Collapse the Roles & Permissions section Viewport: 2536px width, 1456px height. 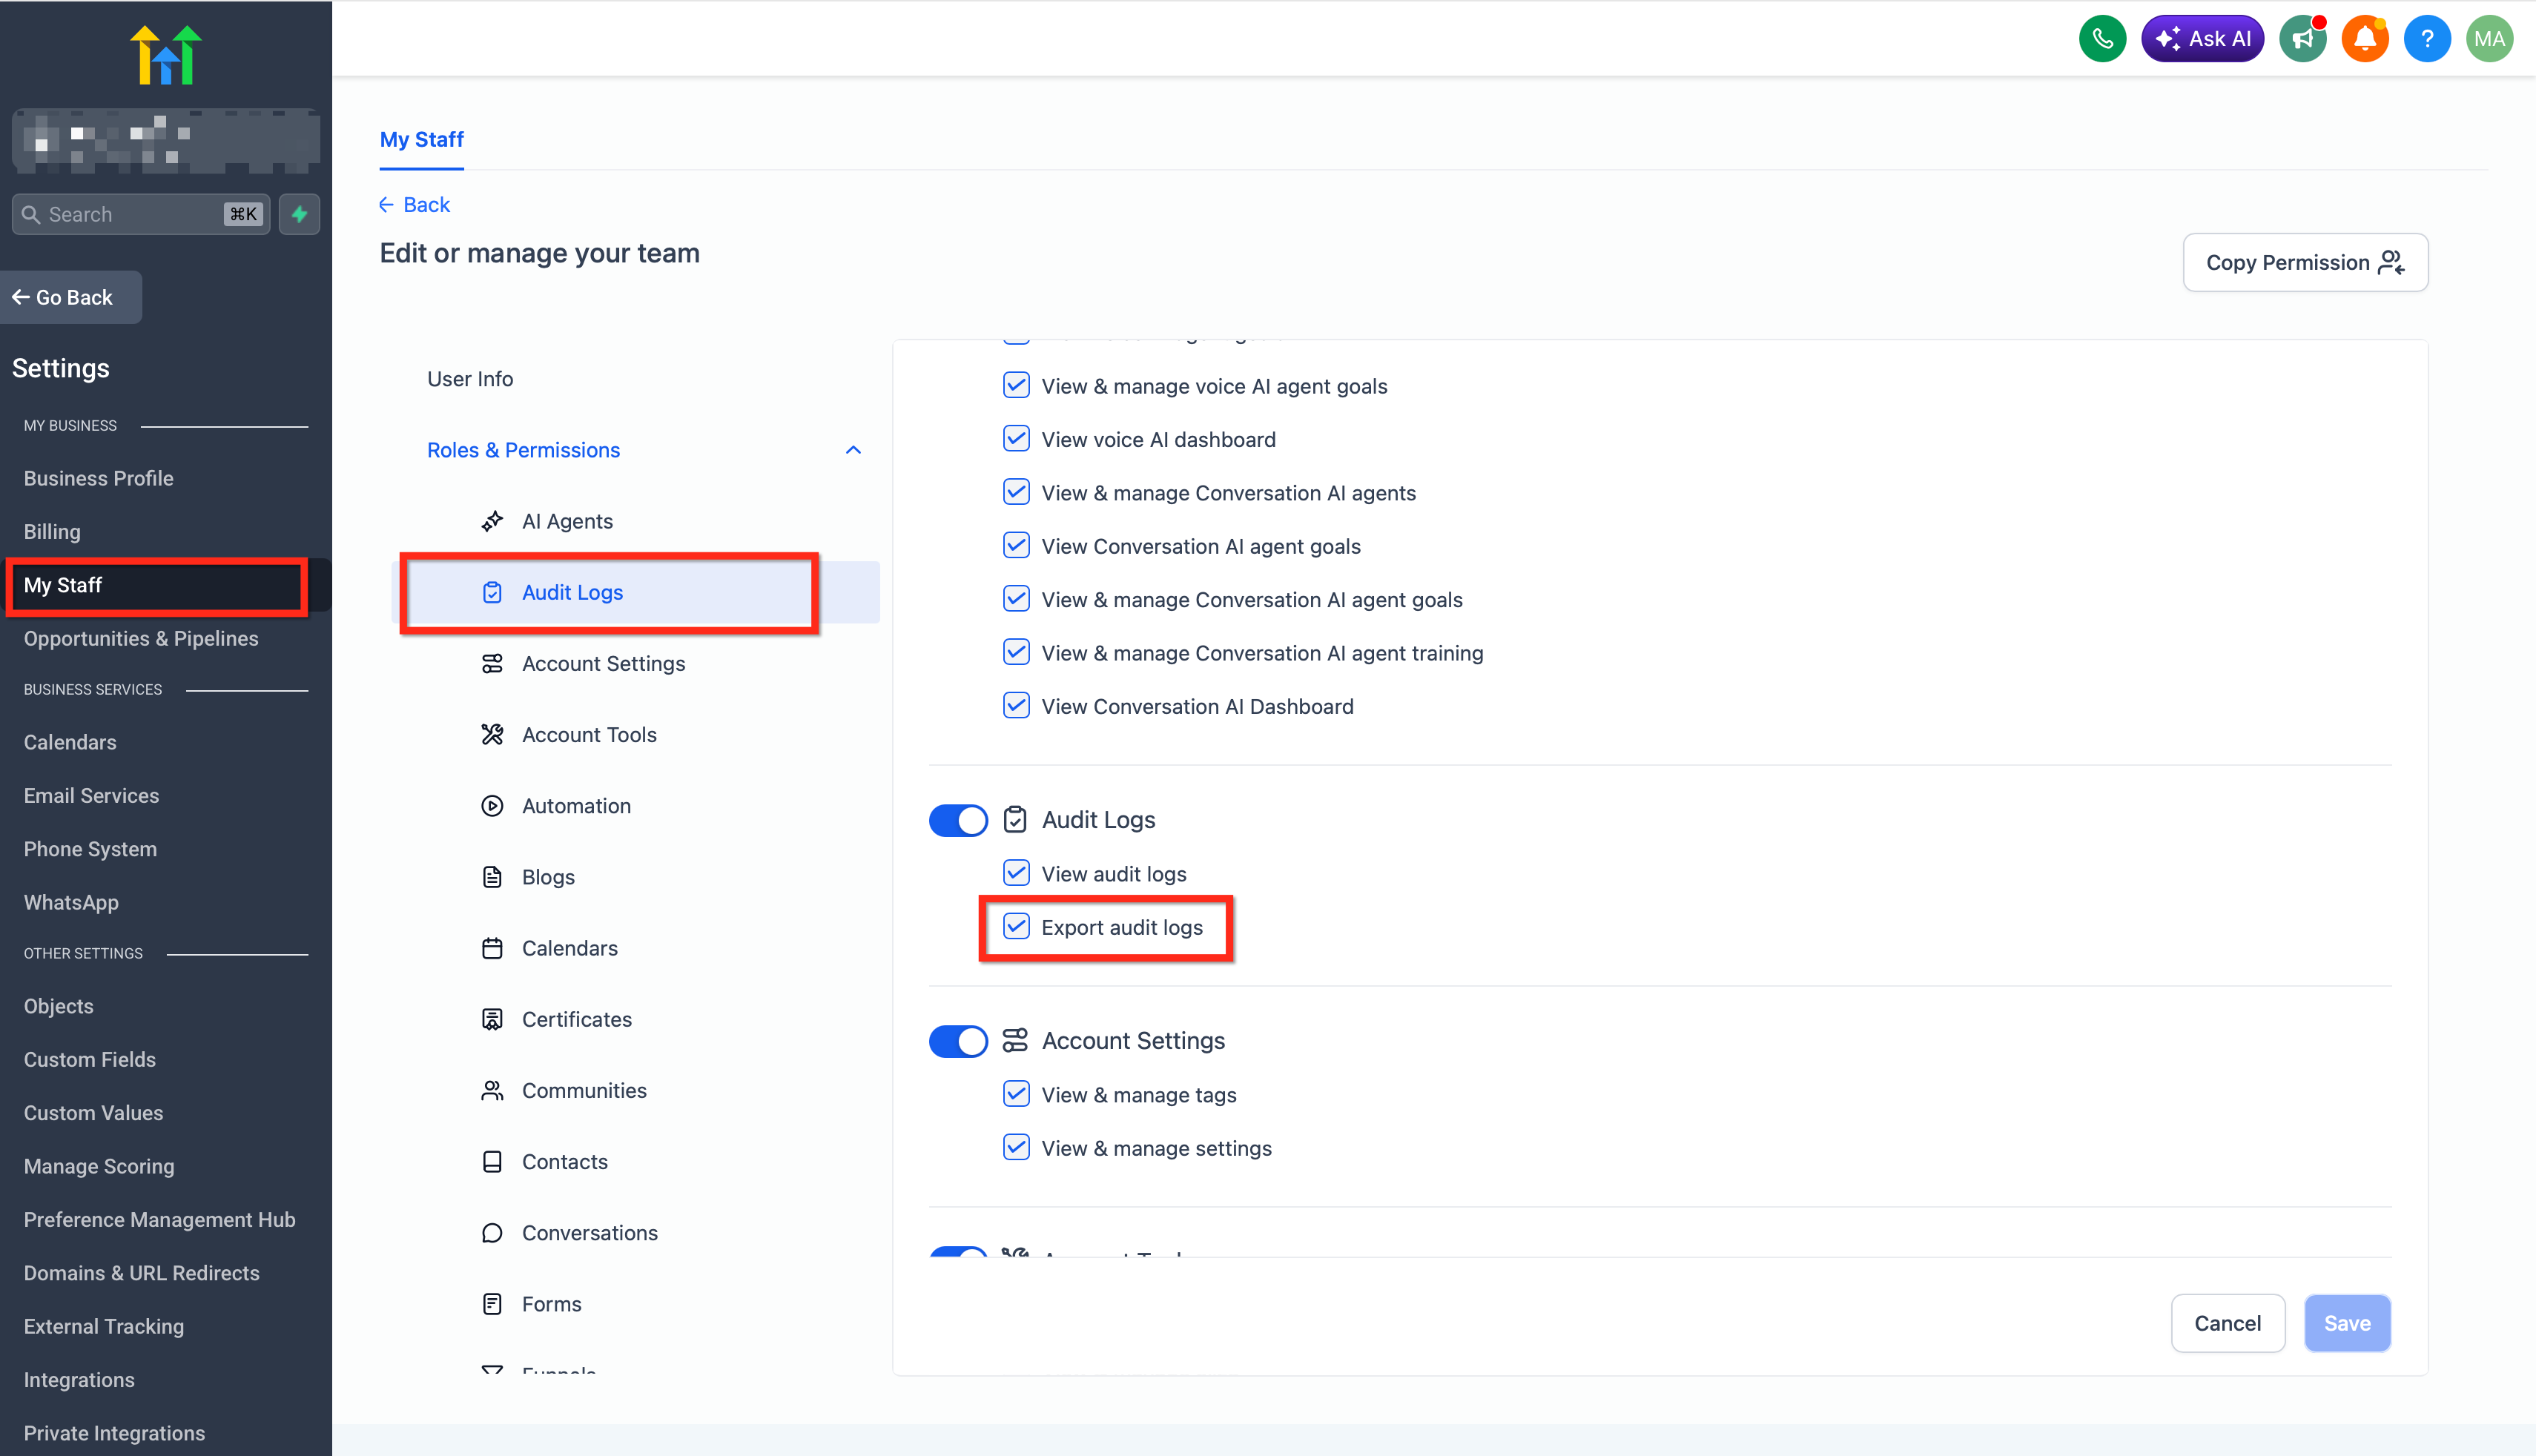tap(853, 450)
